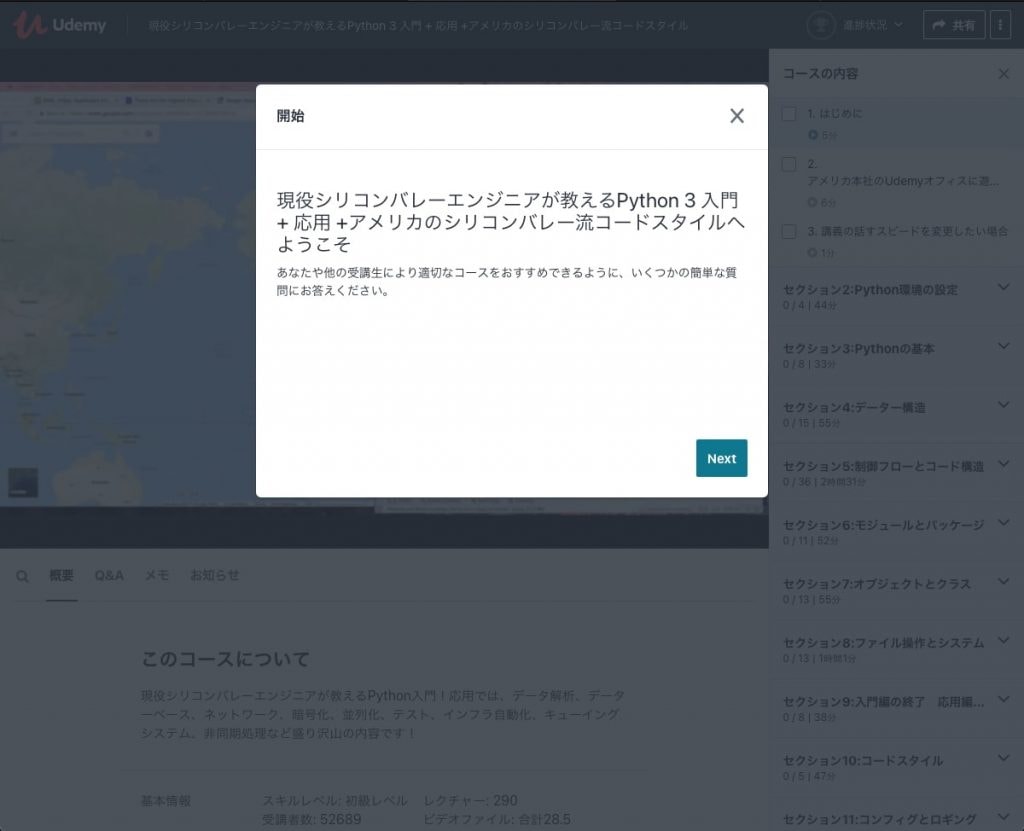
Task: Open the メモ tab
Action: pyautogui.click(x=157, y=576)
